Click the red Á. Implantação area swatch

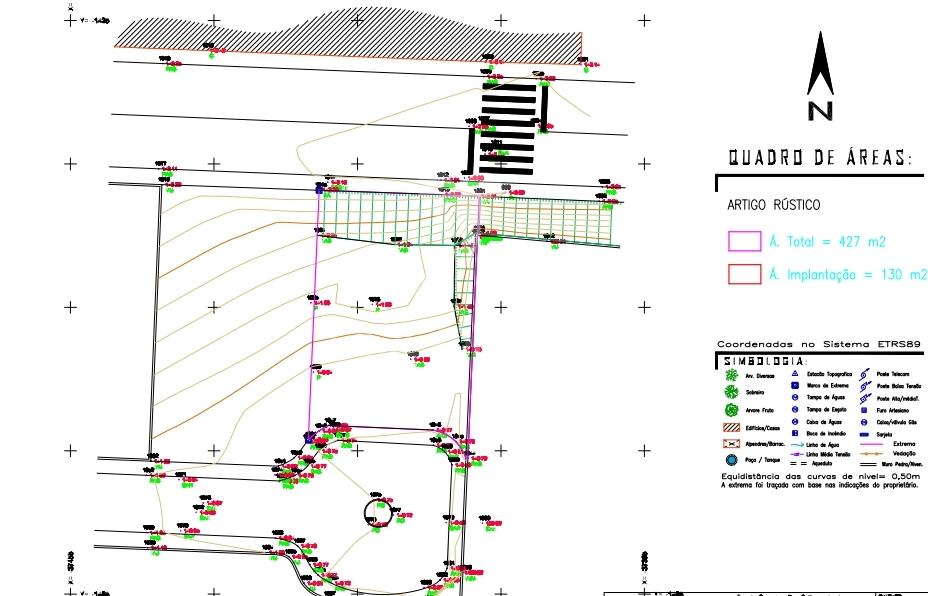[745, 274]
